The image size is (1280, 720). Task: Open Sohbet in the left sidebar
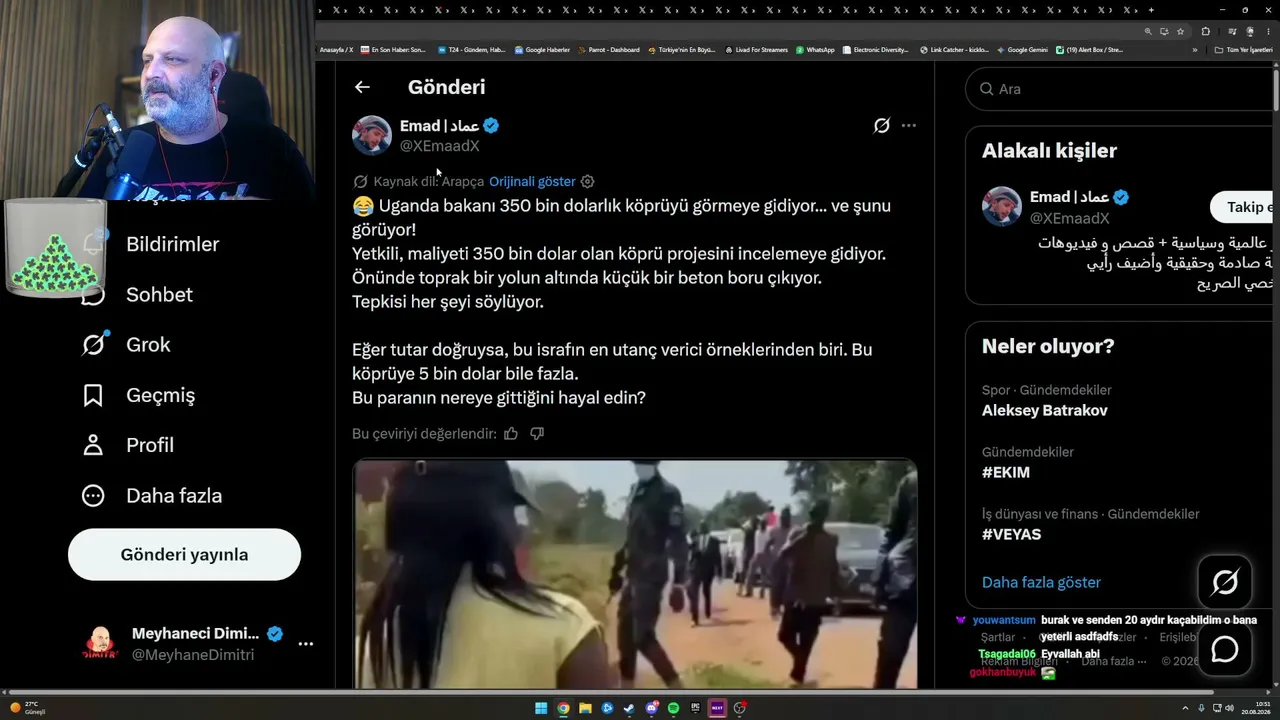(x=137, y=295)
